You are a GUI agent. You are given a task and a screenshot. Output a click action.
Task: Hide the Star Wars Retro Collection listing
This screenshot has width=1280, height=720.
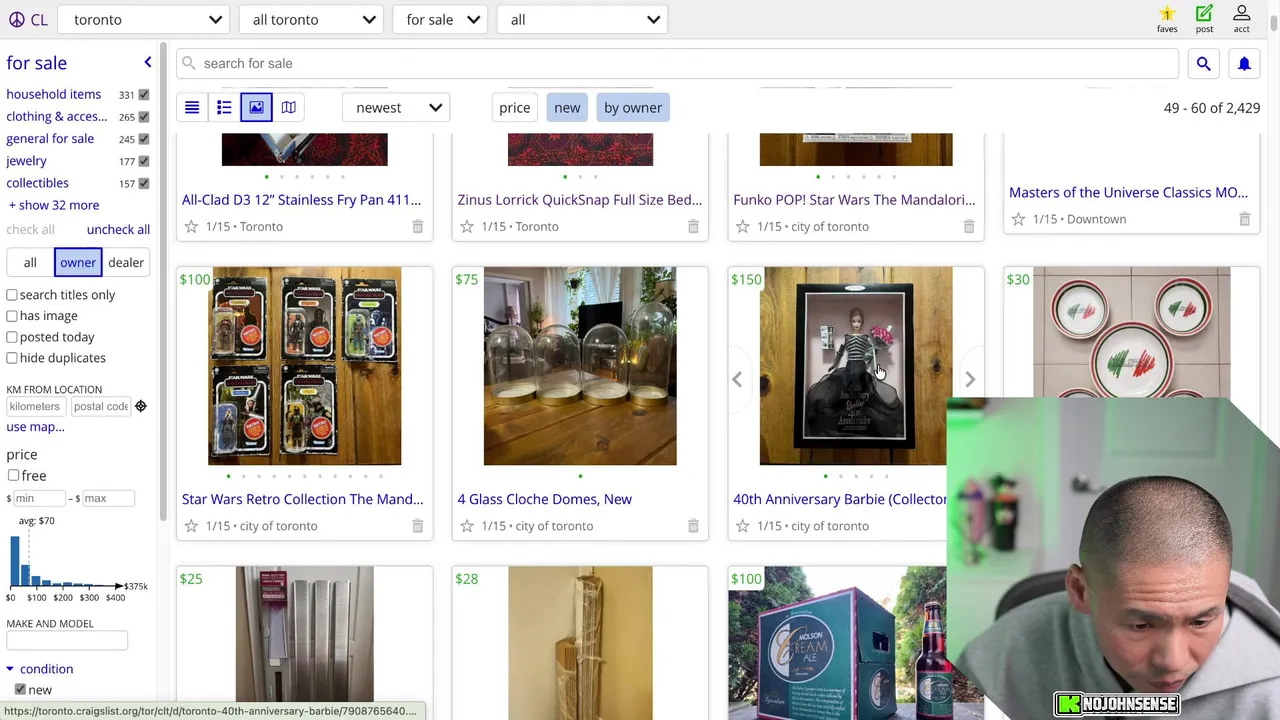coord(417,526)
